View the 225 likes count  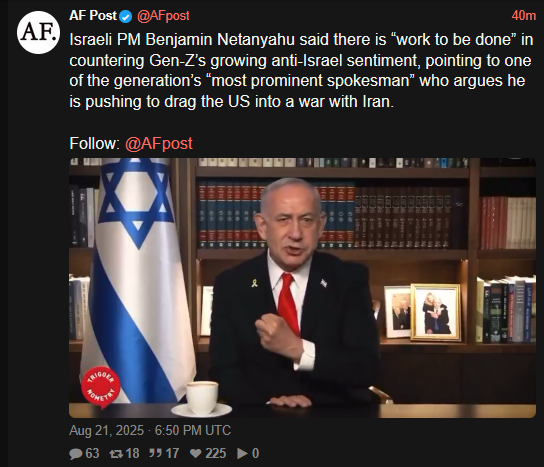pos(215,453)
